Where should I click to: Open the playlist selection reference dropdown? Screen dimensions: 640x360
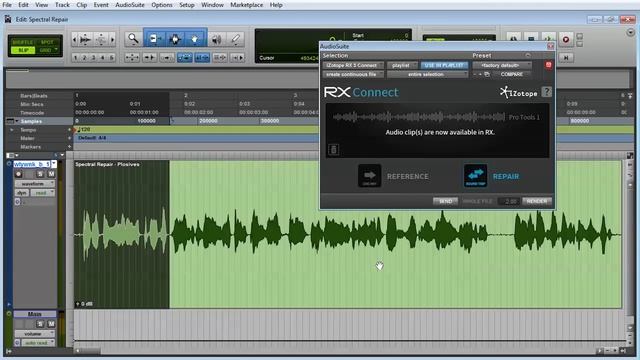[402, 65]
